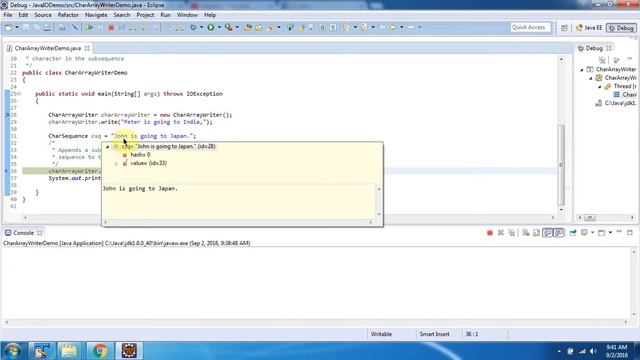Minimize the Console view
This screenshot has height=360, width=640.
pyautogui.click(x=619, y=232)
